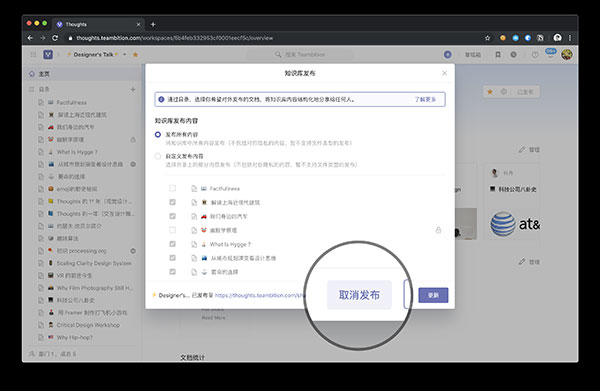Click the Teambition search input field
The image size is (600, 391).
[300, 54]
